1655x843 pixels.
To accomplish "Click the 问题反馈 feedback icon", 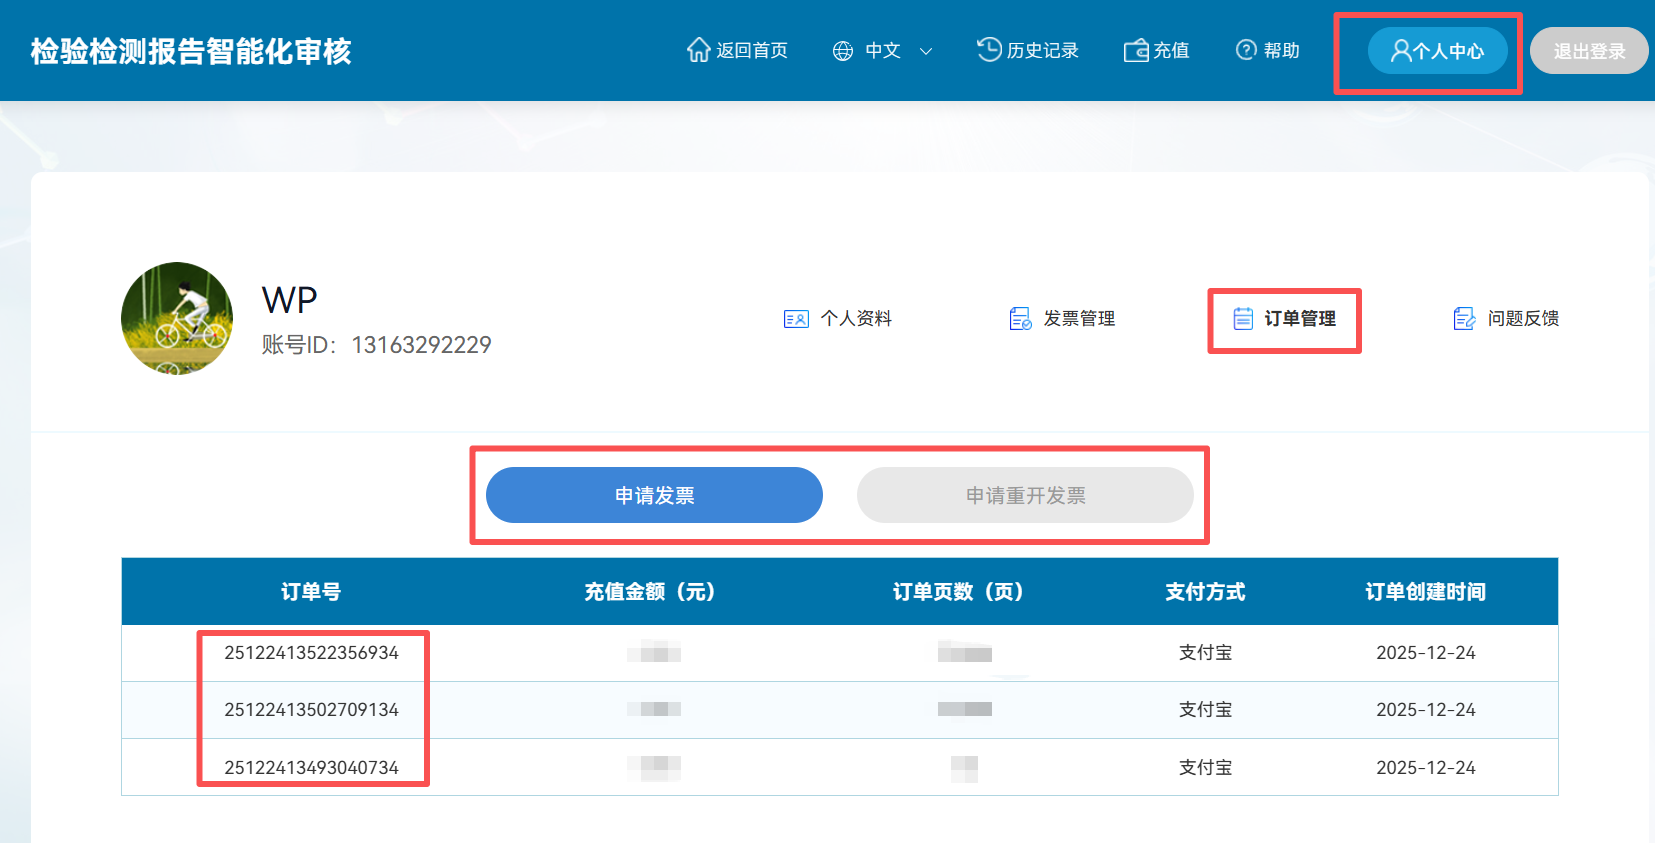I will [x=1464, y=319].
